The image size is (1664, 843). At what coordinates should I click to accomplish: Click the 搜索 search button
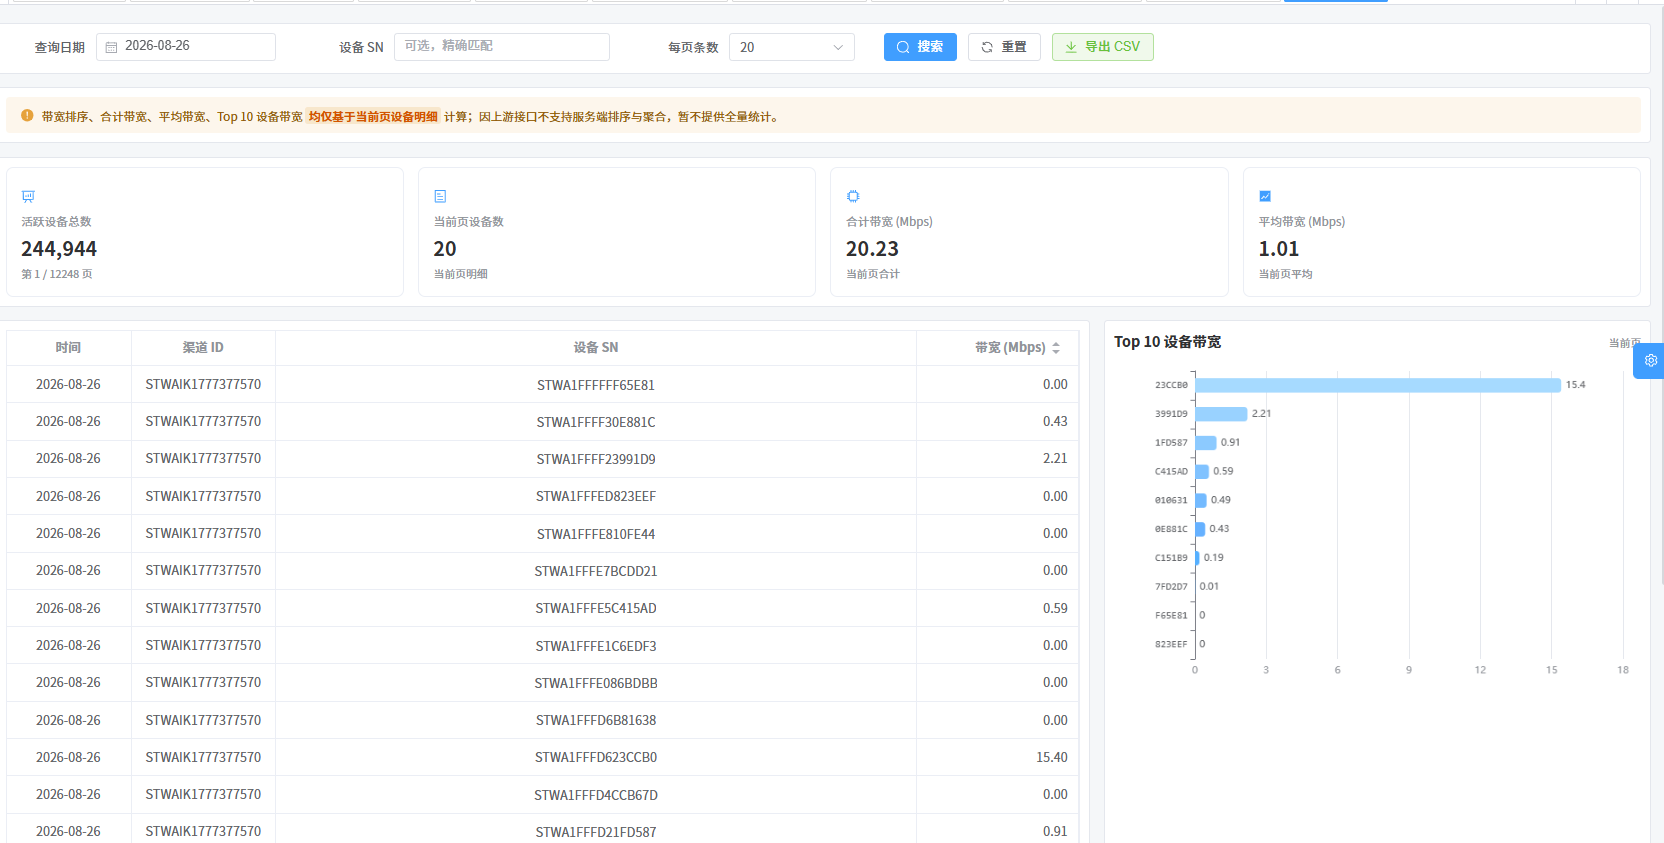pos(920,47)
